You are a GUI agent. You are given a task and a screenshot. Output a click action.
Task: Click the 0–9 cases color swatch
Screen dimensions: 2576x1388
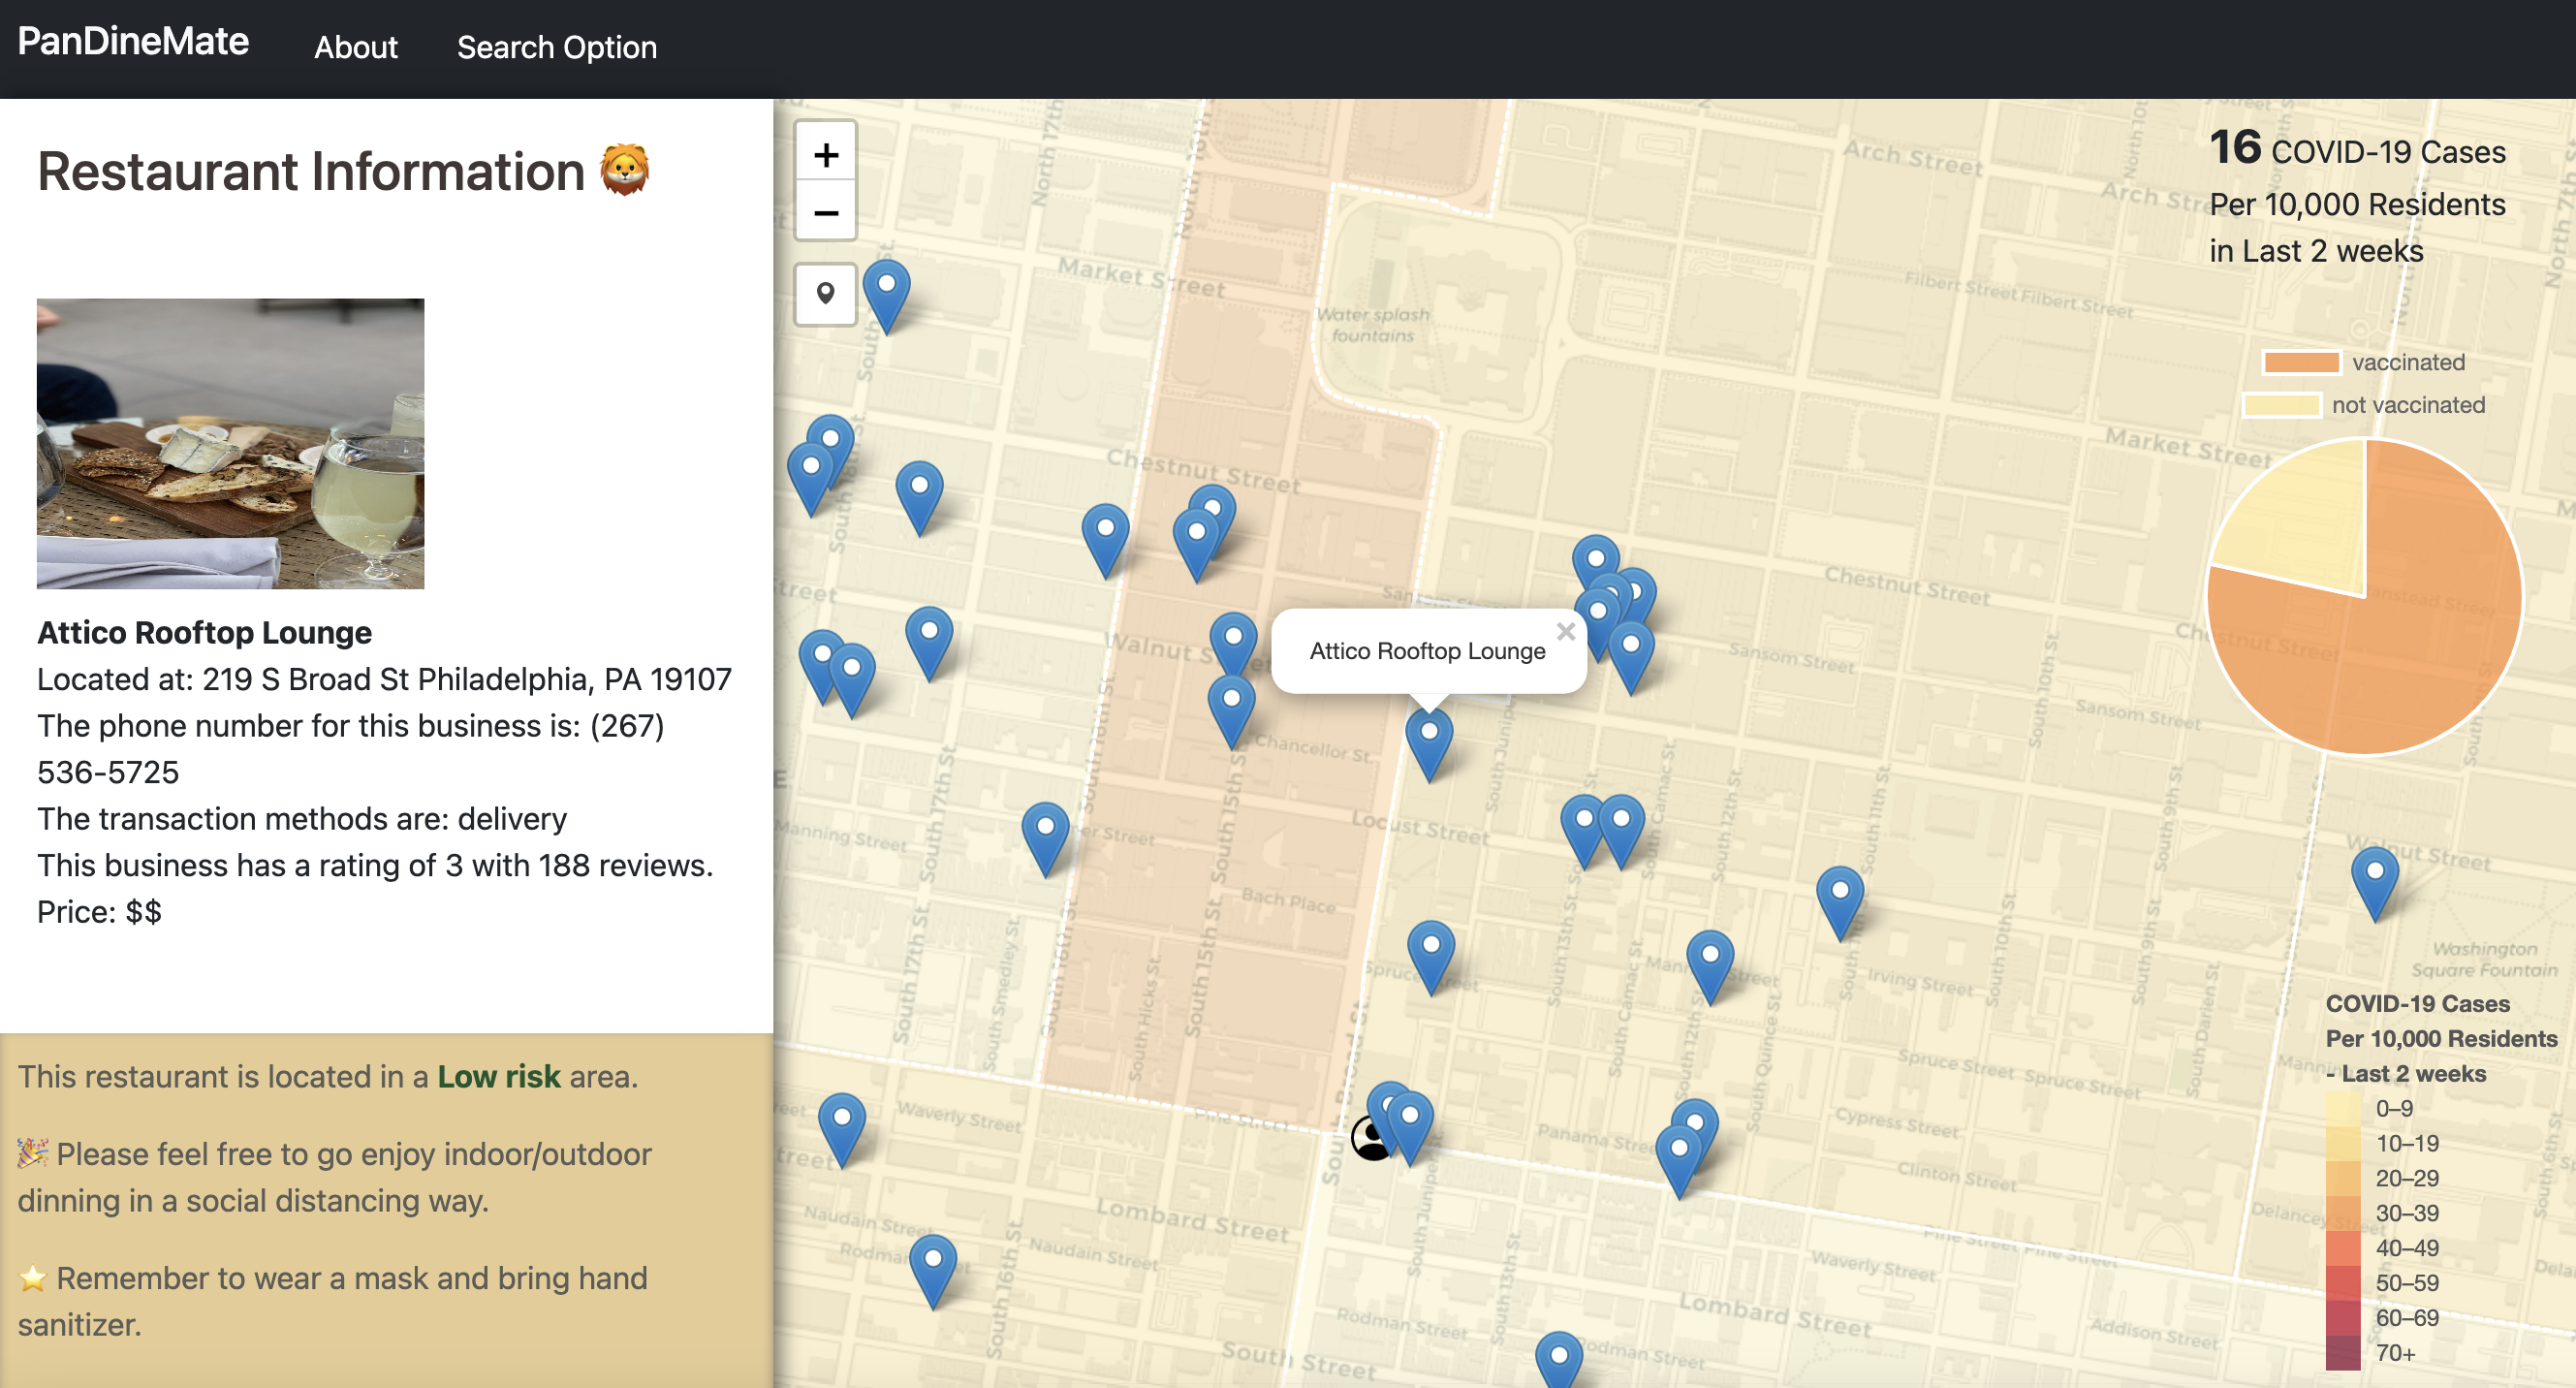click(2342, 1109)
